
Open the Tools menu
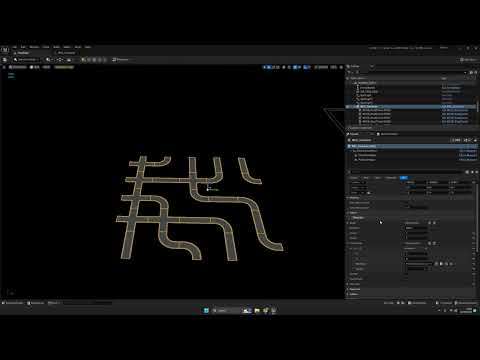pos(46,47)
